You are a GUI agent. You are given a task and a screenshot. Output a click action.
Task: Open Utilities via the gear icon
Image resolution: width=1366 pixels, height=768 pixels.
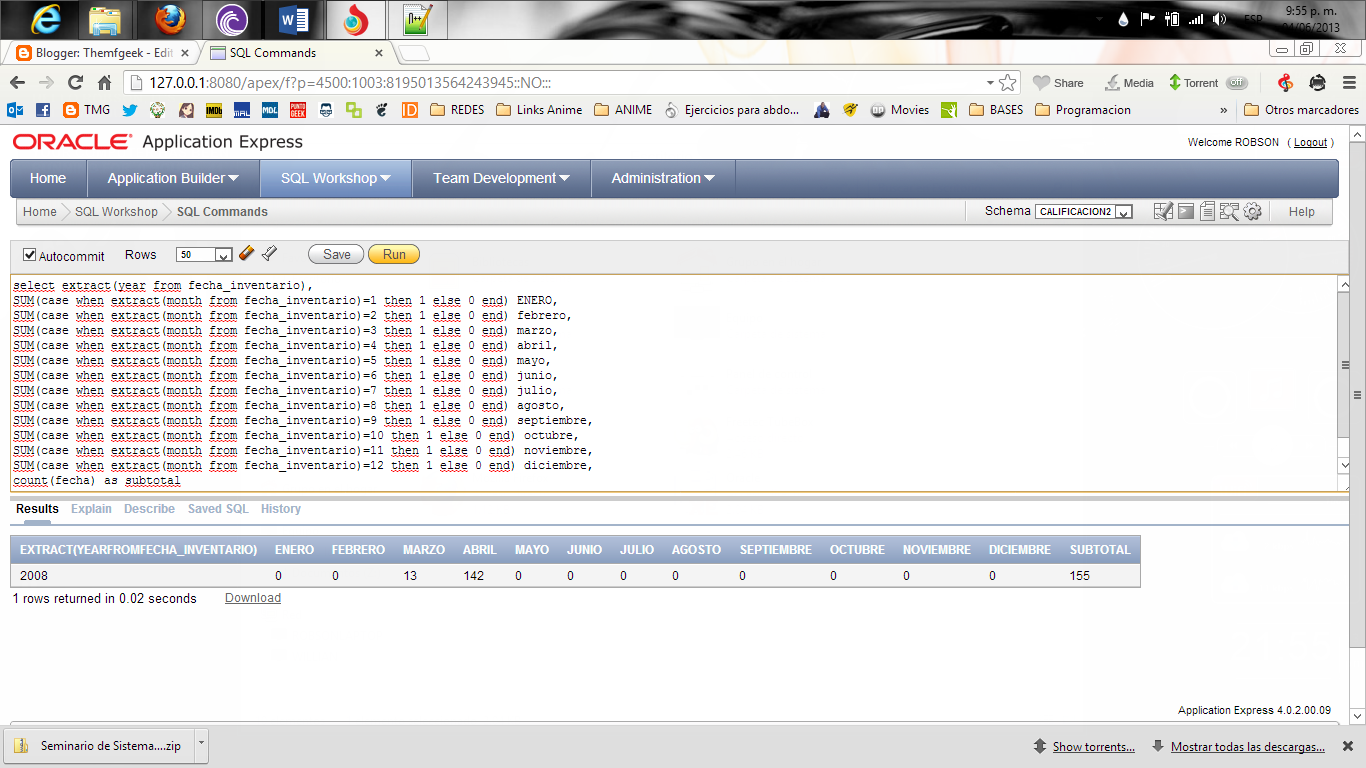point(1252,211)
